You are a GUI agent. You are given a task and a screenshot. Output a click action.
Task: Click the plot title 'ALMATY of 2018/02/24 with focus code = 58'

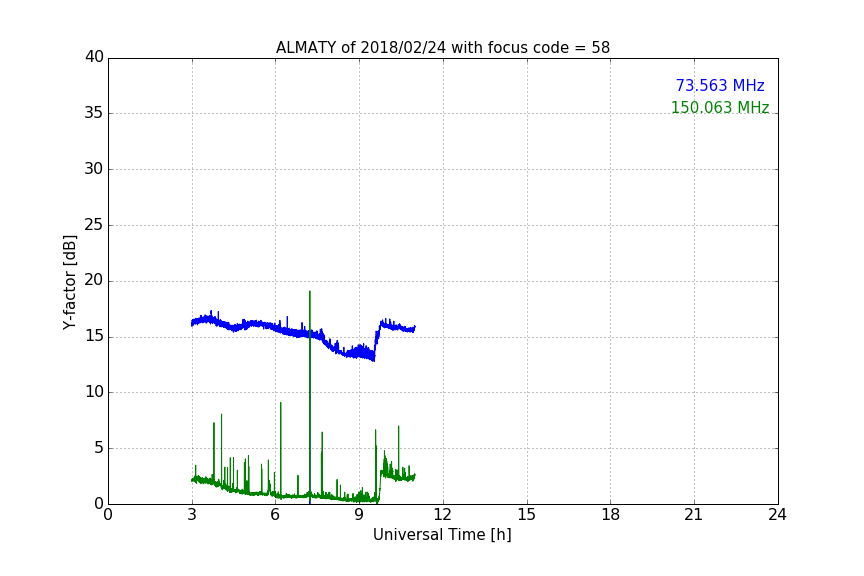(442, 48)
